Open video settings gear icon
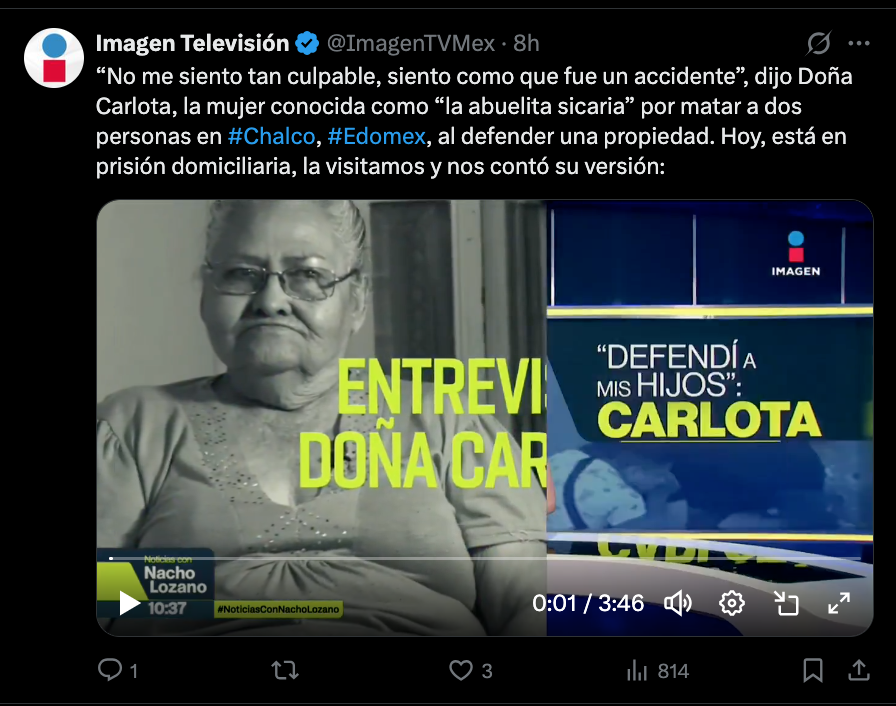 click(x=731, y=603)
